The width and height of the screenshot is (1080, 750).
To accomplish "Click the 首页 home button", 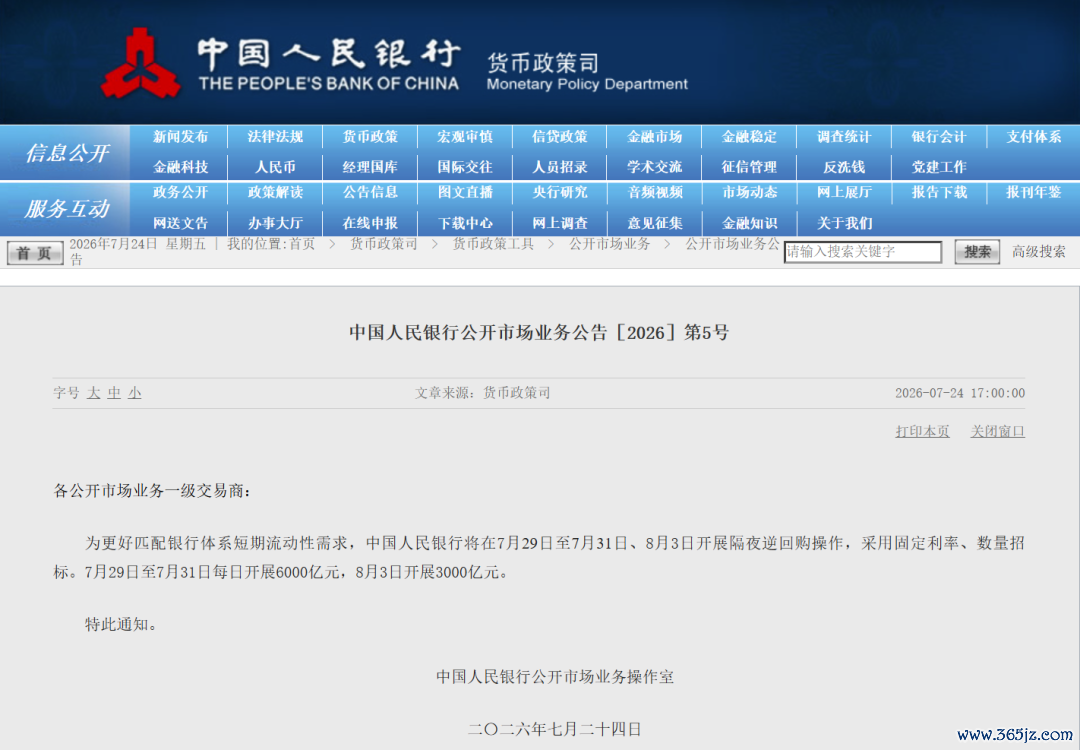I will [x=34, y=253].
